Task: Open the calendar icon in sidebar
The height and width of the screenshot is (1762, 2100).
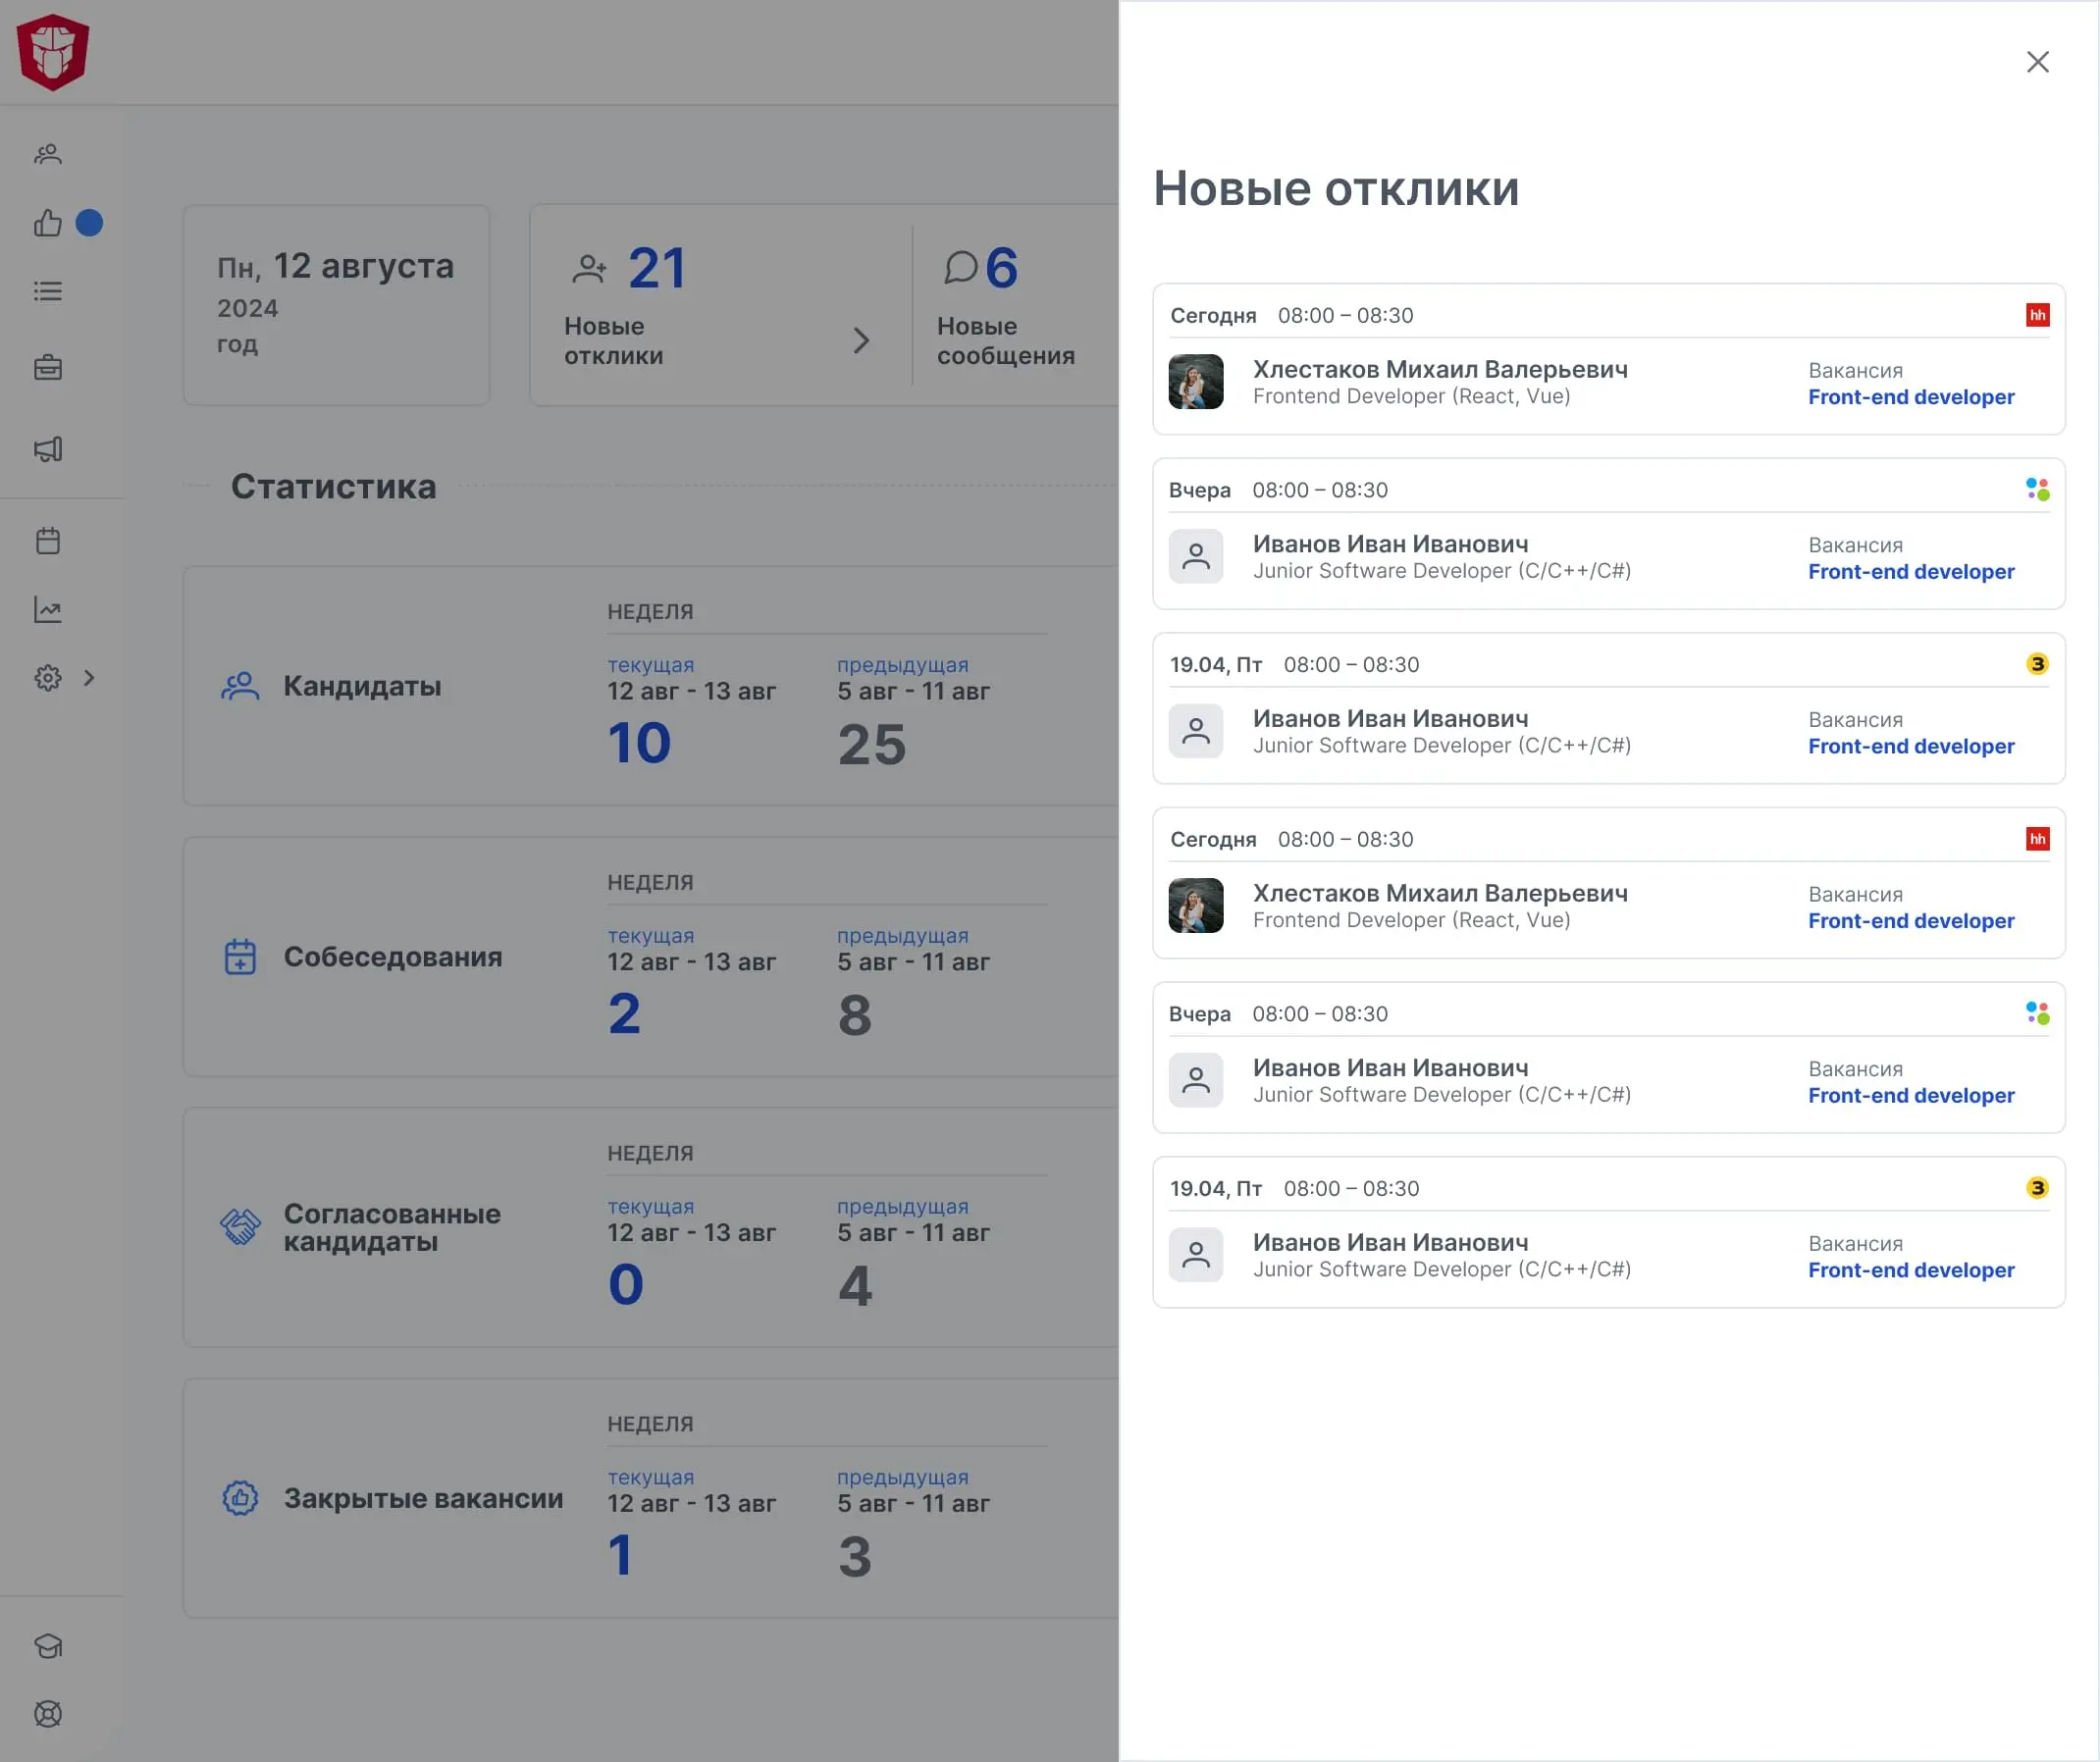Action: 48,541
